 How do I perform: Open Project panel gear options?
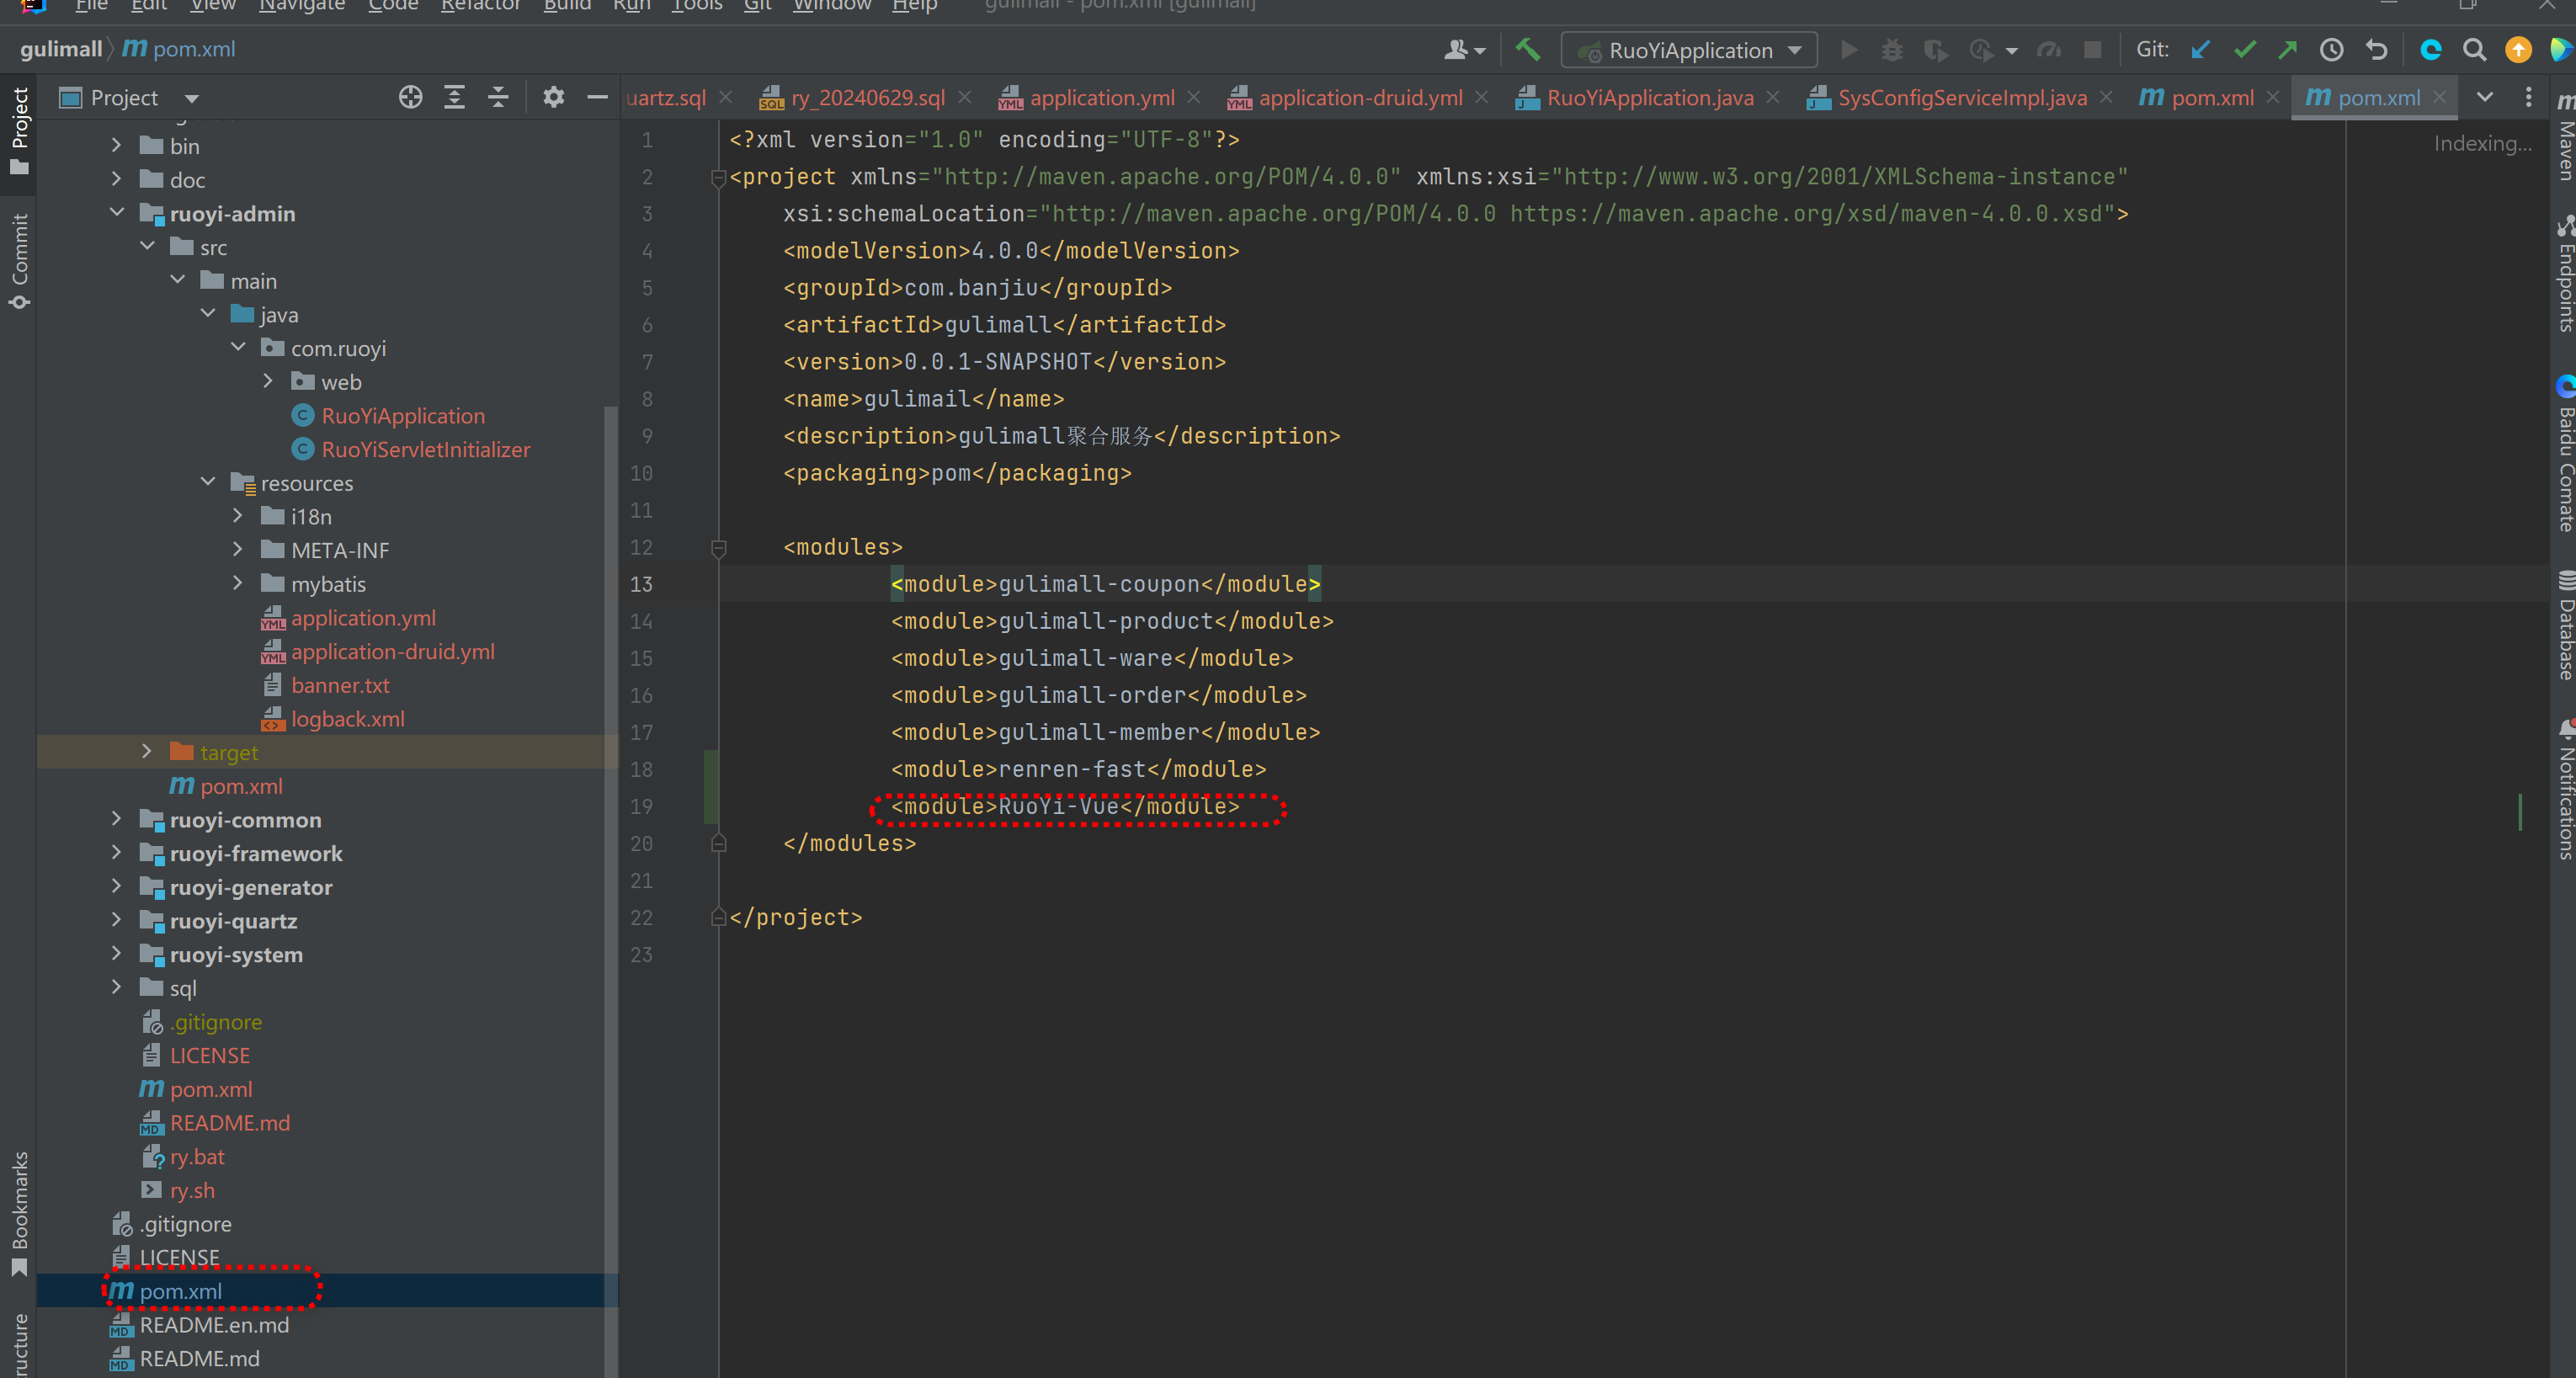(x=553, y=97)
